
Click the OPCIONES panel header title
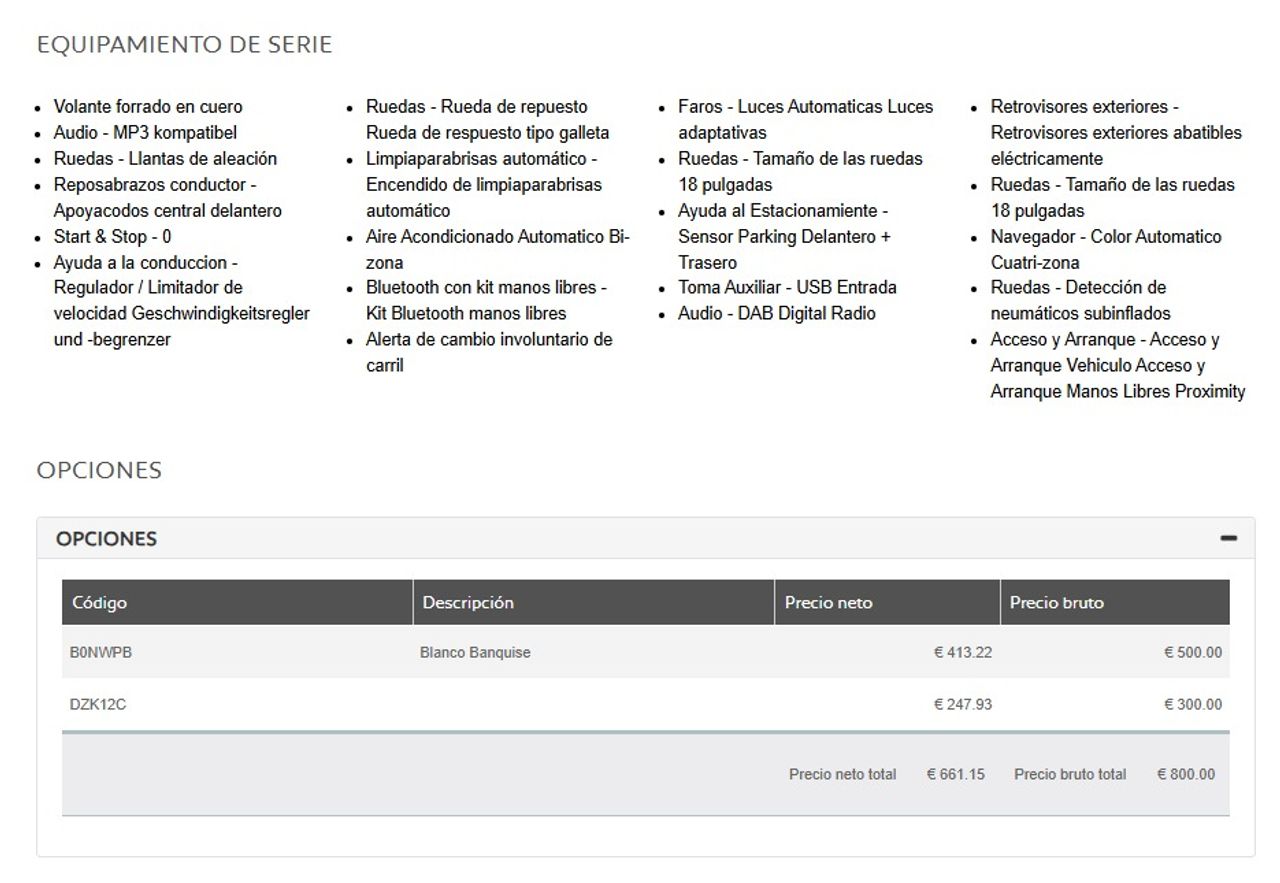tap(106, 538)
